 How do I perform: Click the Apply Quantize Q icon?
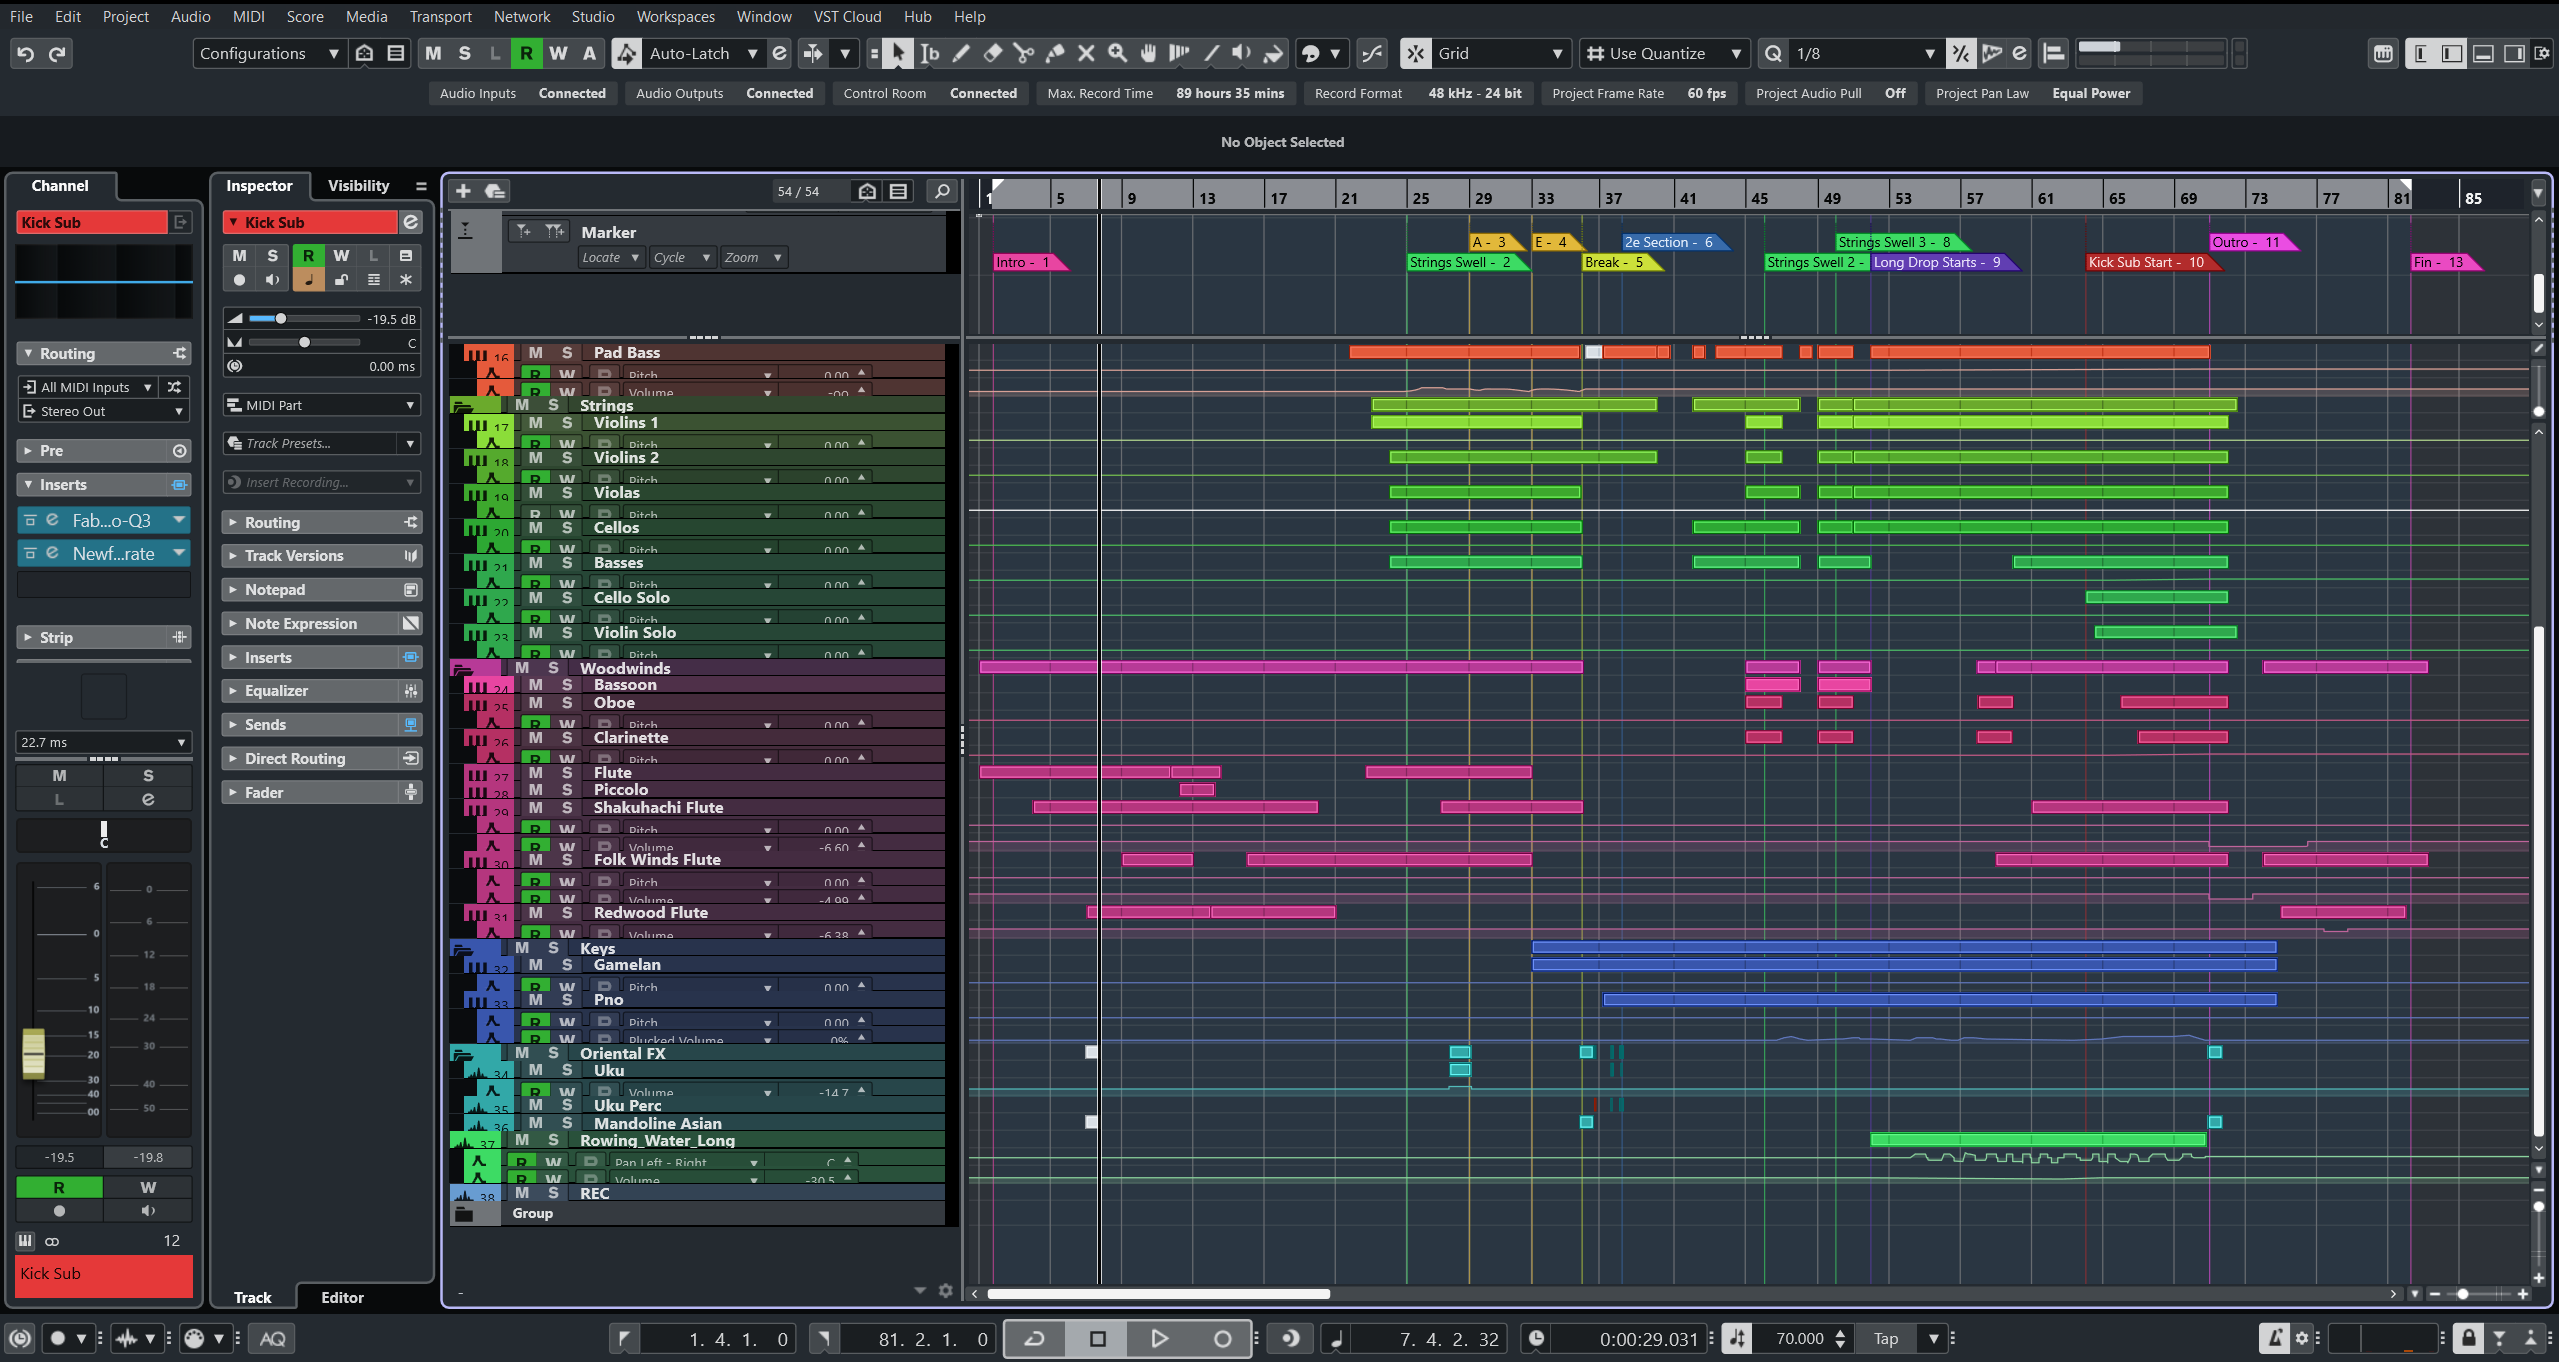pos(1773,54)
